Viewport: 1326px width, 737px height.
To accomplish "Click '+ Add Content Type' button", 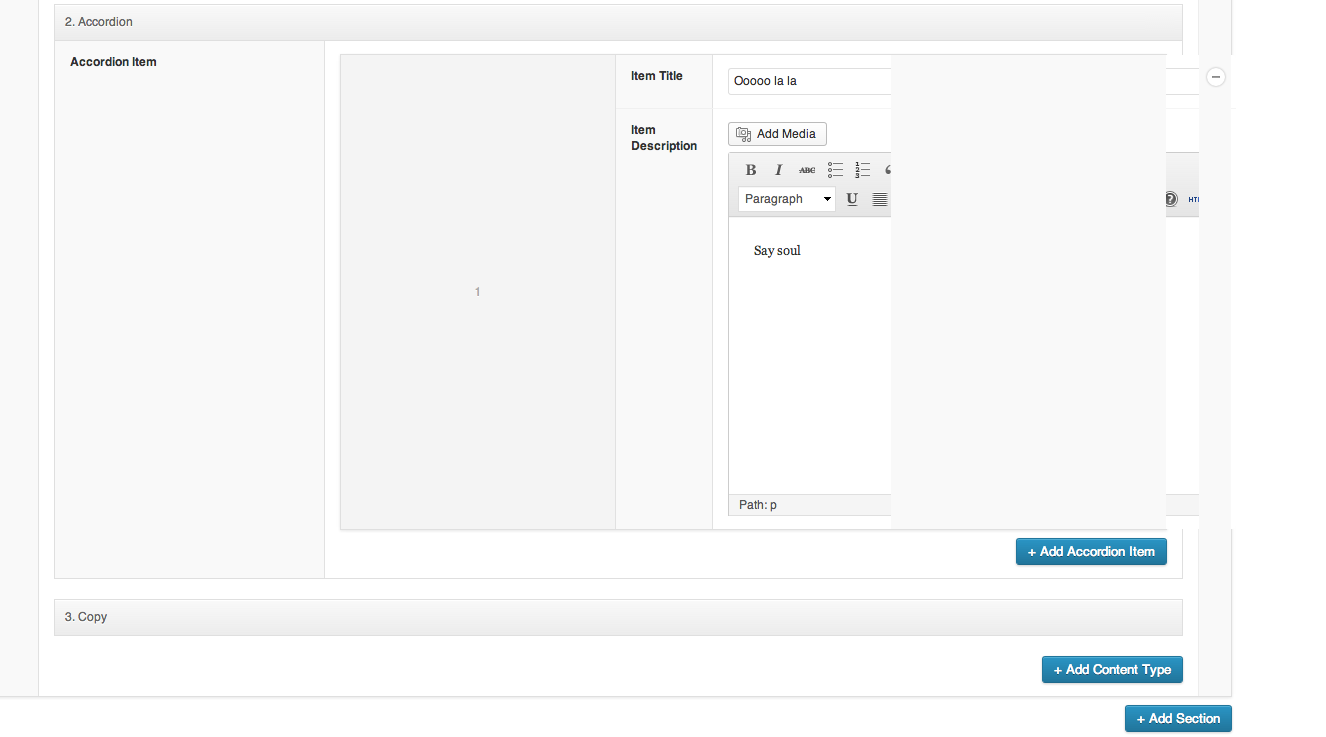I will [1111, 670].
